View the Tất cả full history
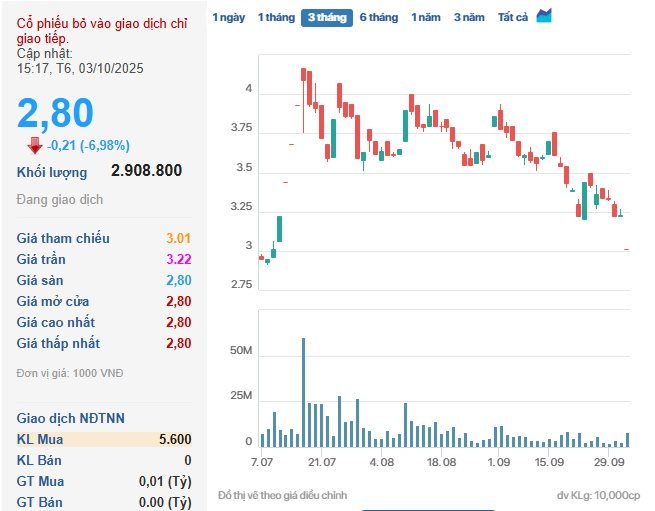 tap(513, 18)
